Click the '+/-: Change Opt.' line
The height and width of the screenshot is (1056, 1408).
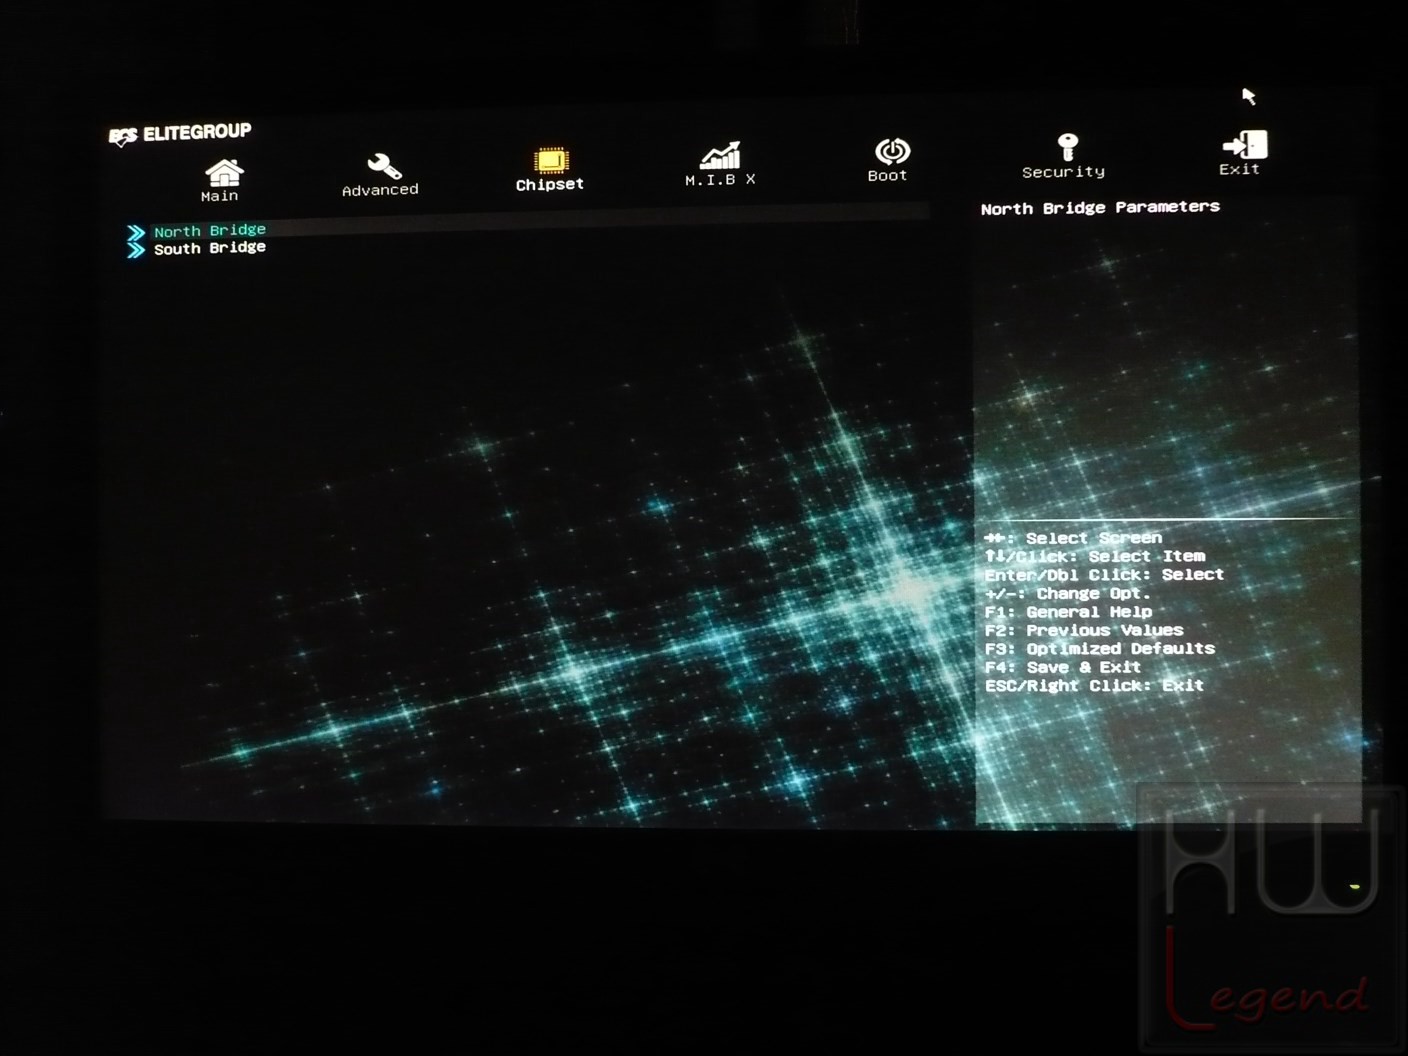pos(1068,593)
